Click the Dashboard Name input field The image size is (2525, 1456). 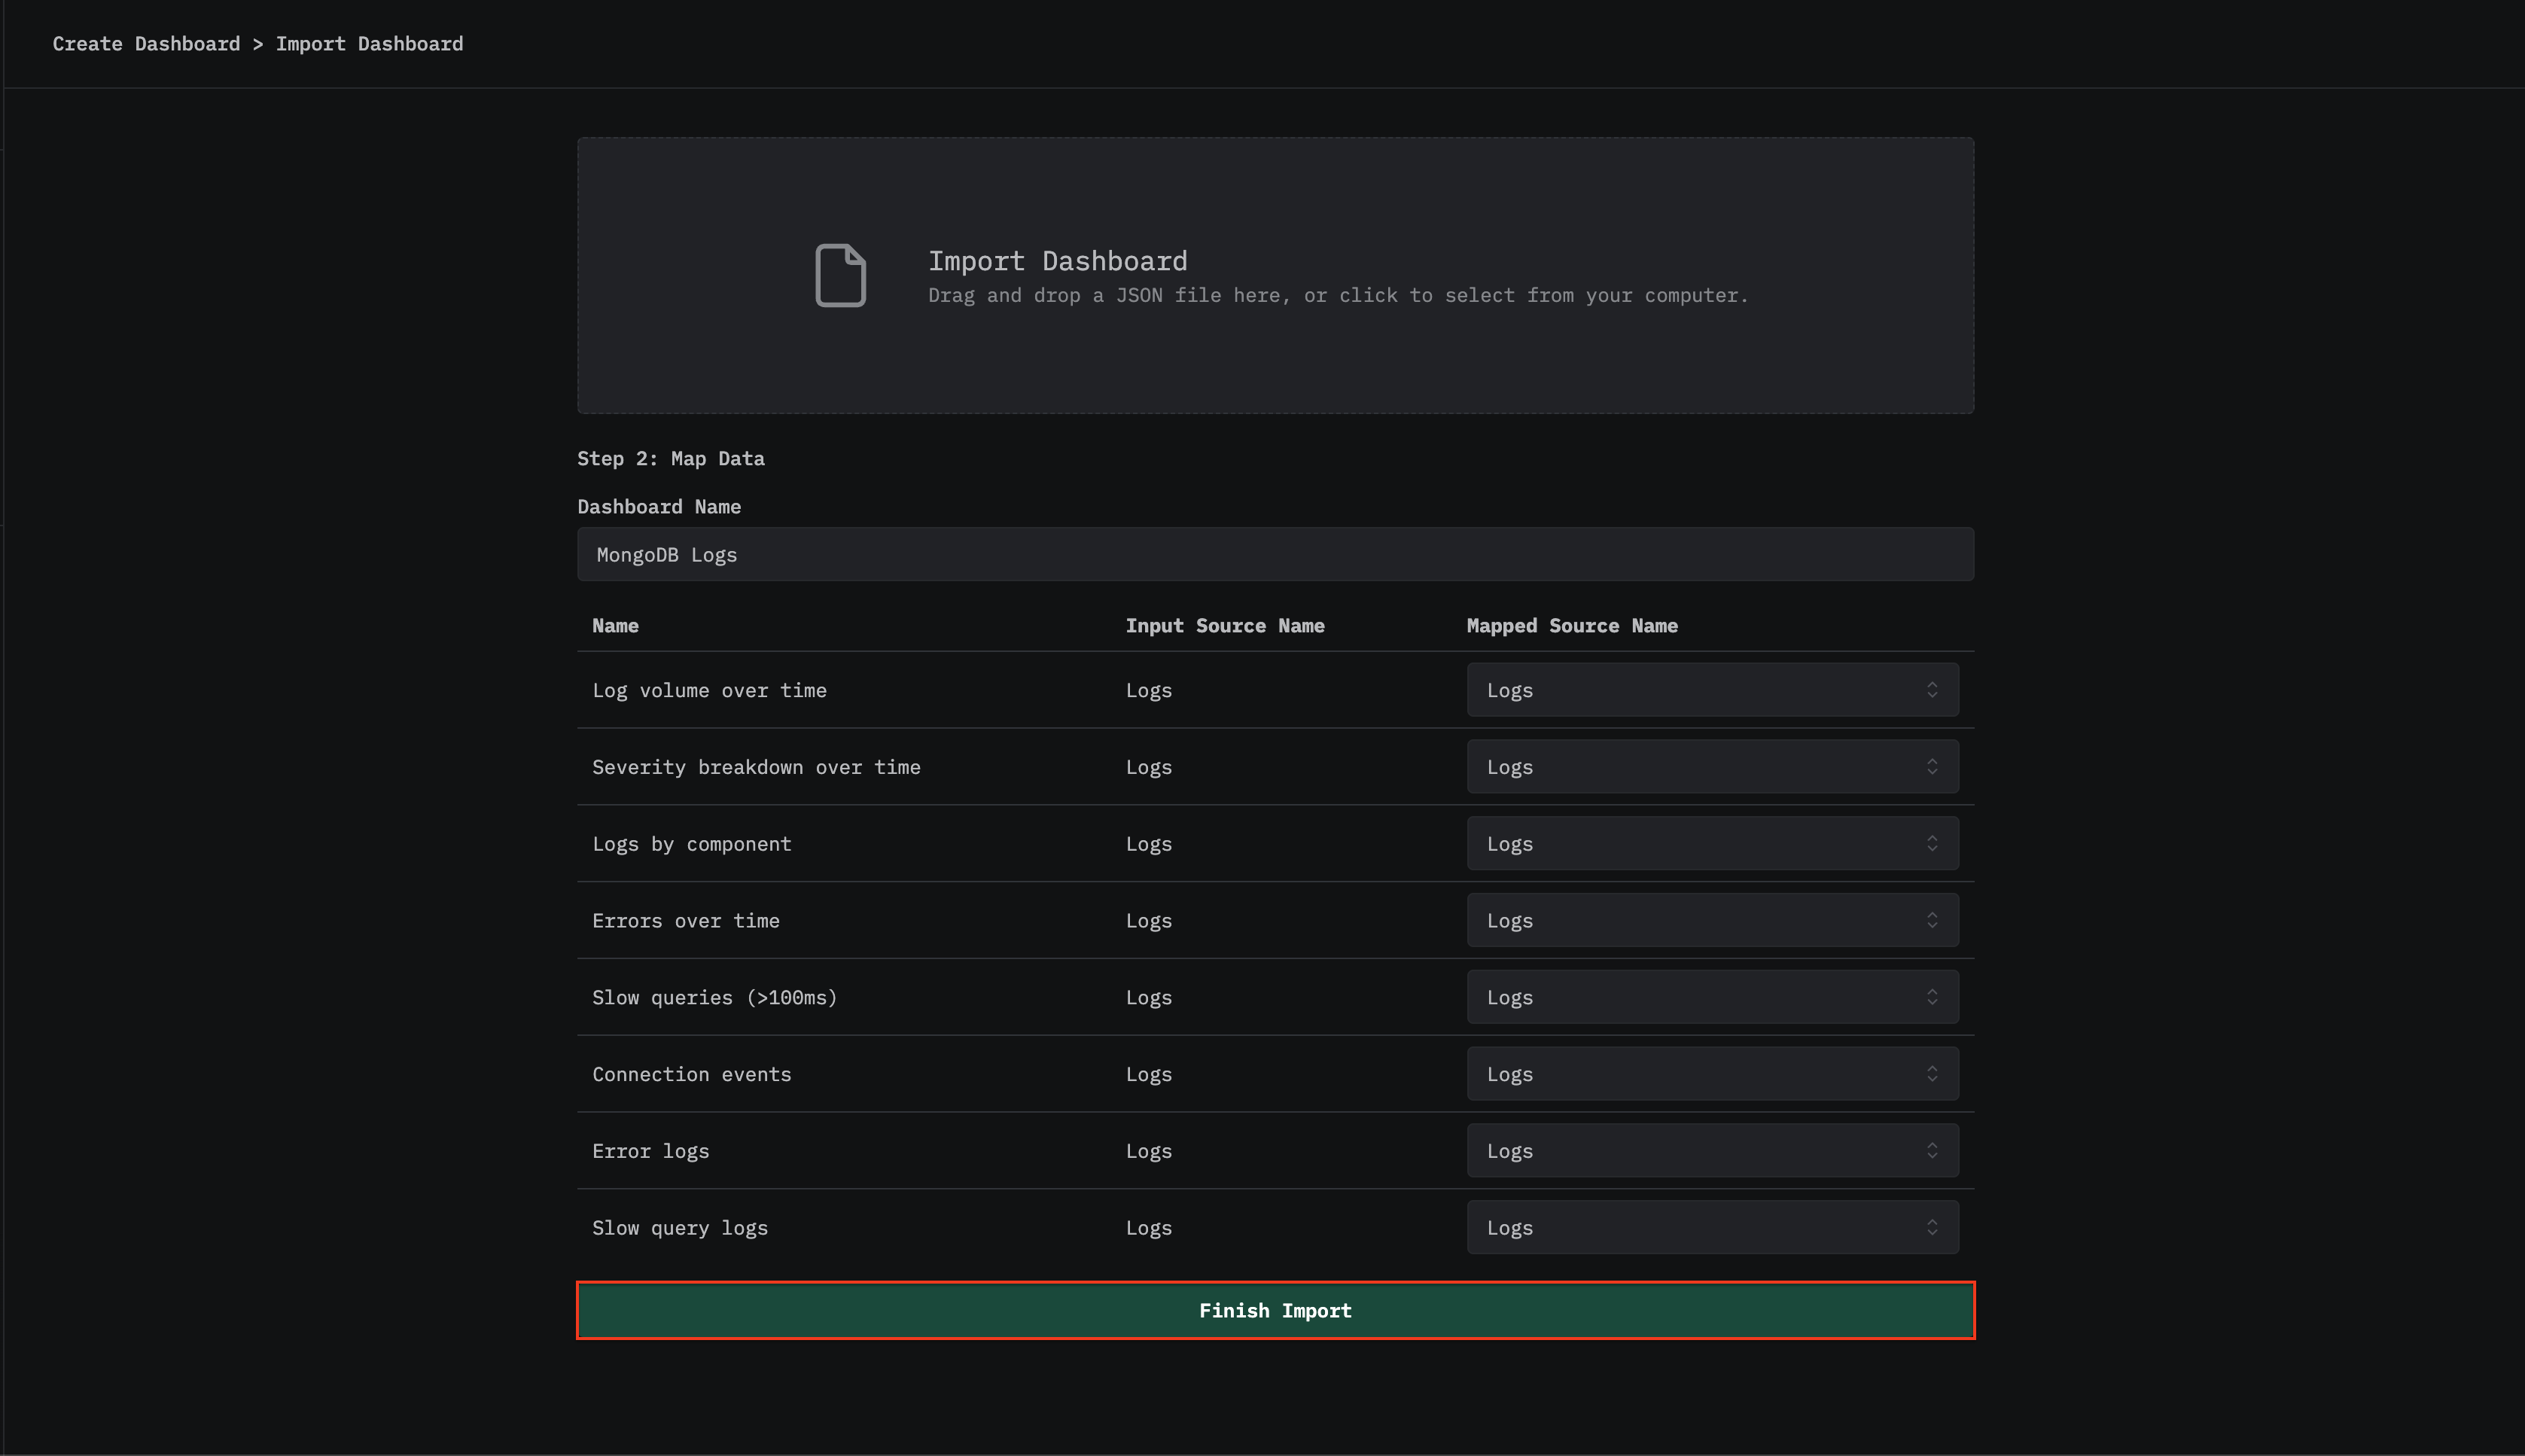[x=1274, y=554]
